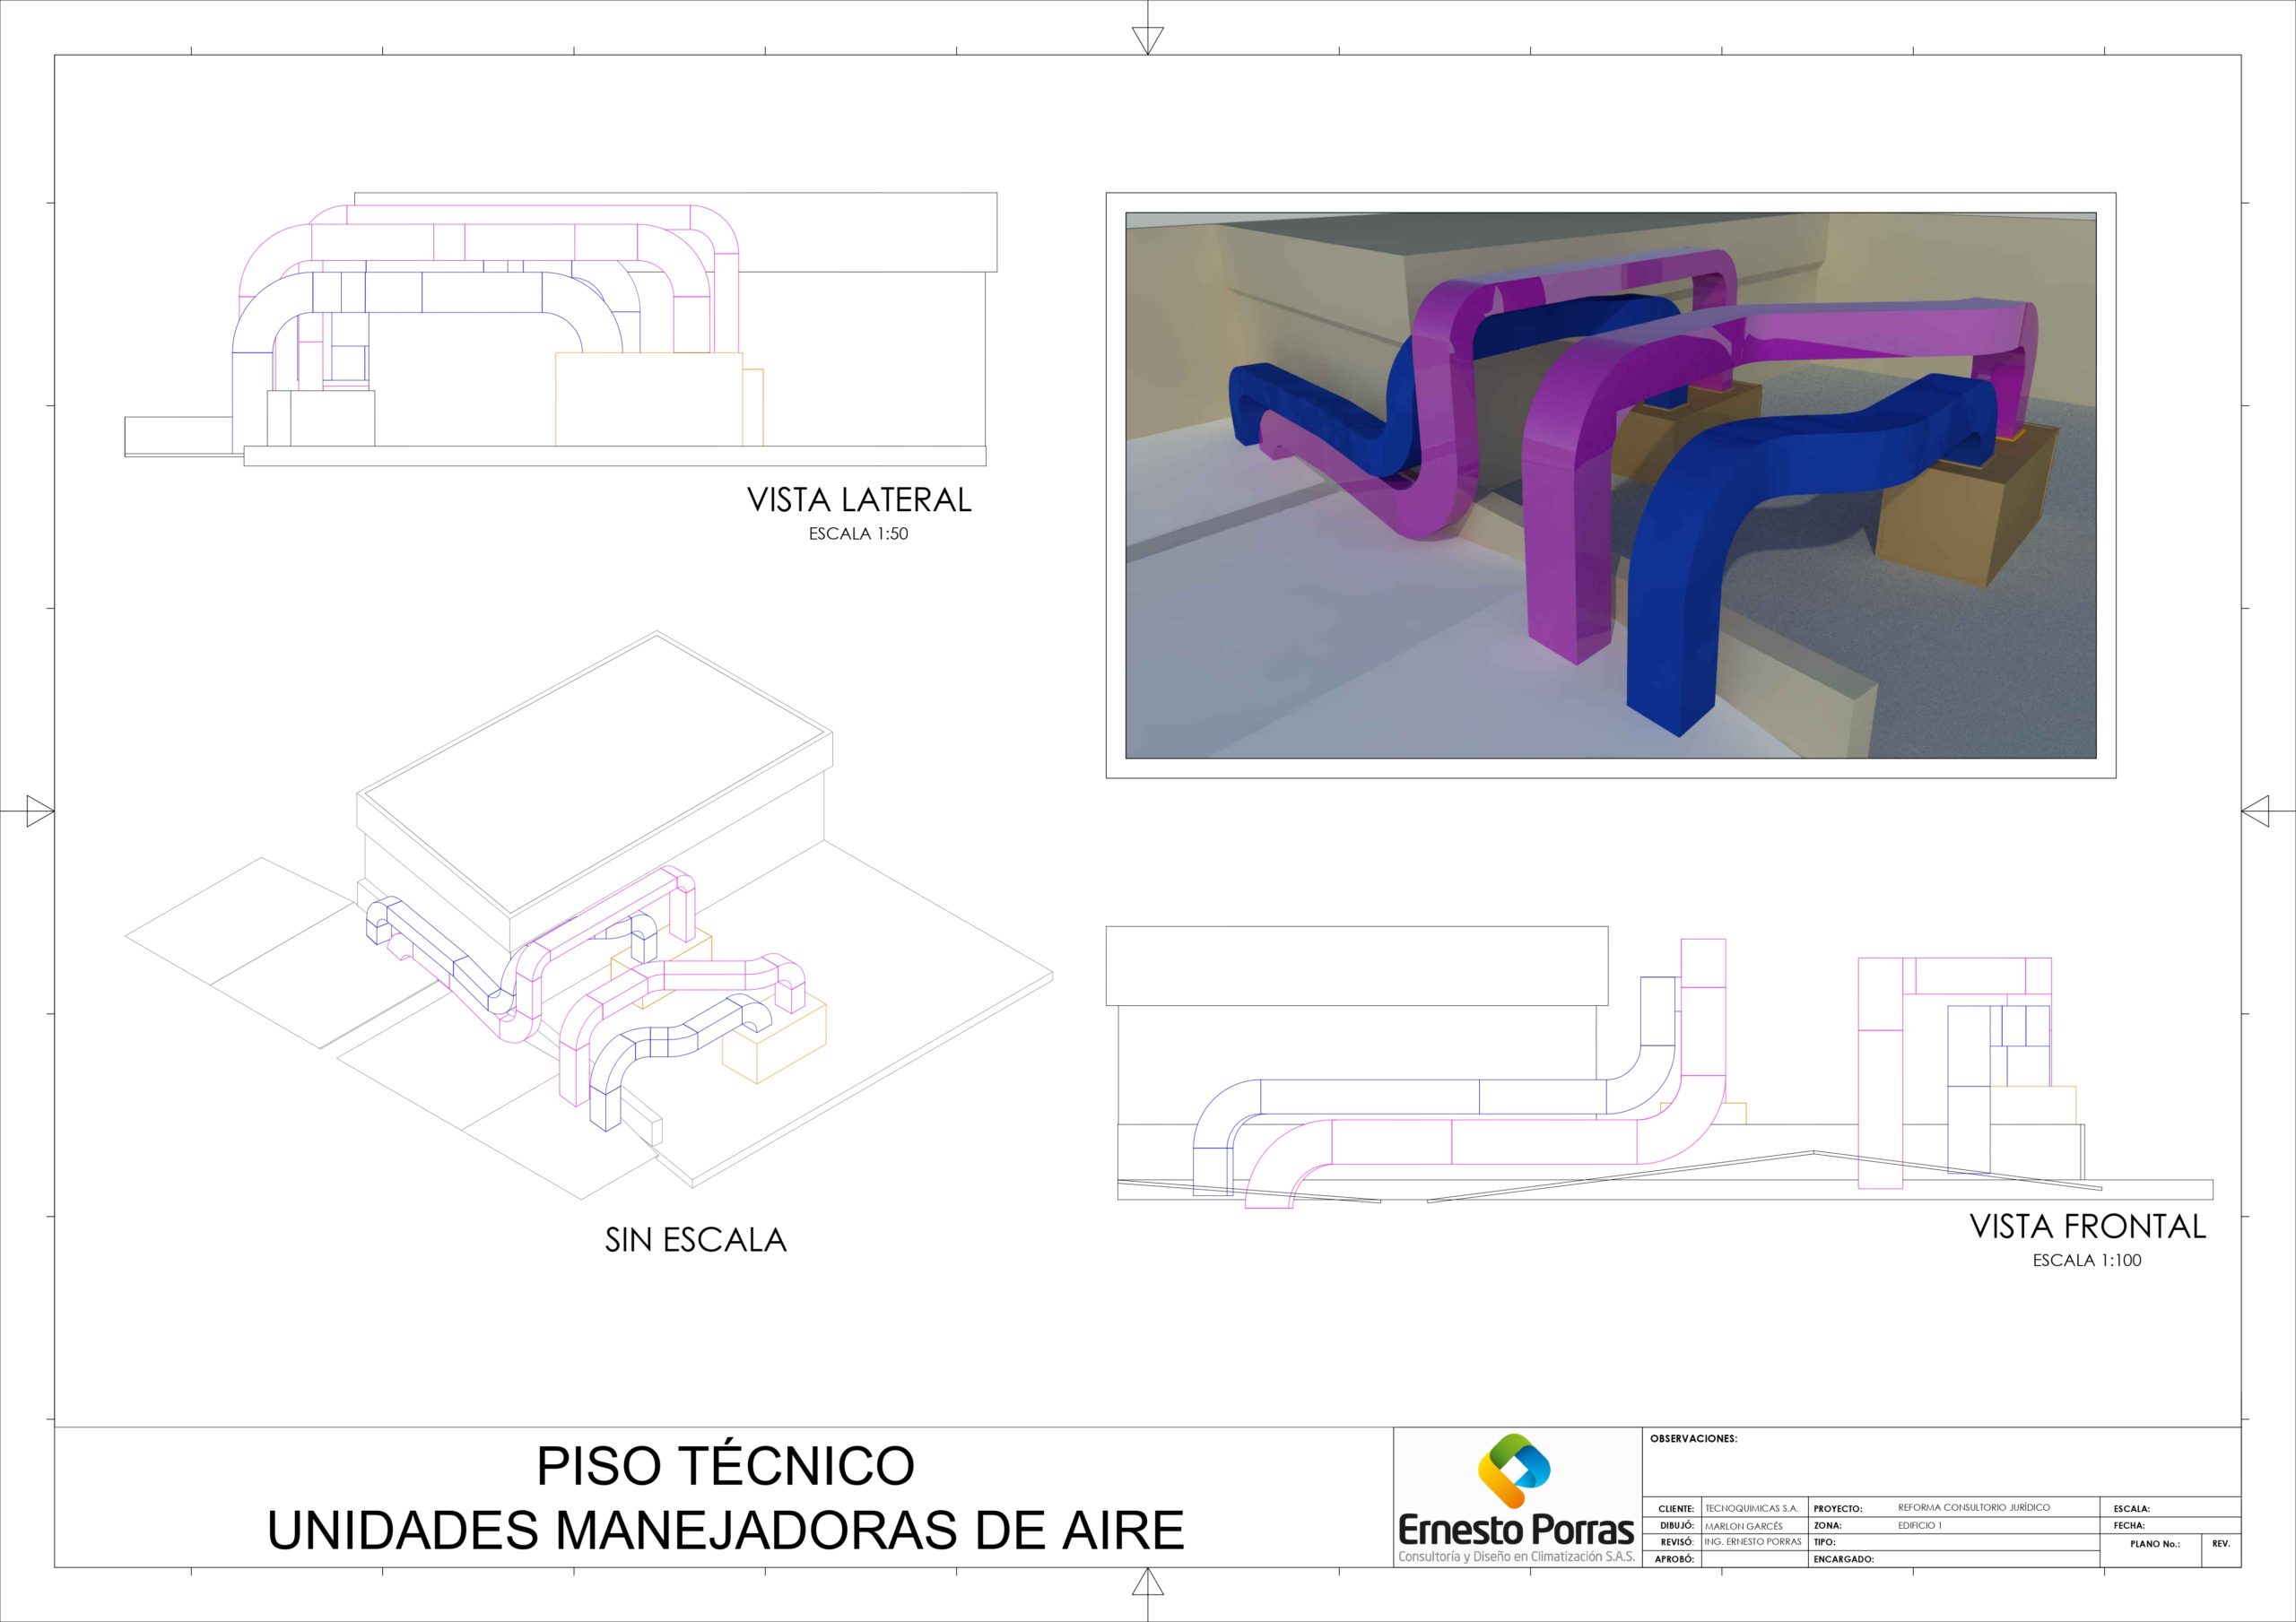This screenshot has width=2296, height=1622.
Task: Click the 'TIPO:' label
Action: click(x=1825, y=1542)
